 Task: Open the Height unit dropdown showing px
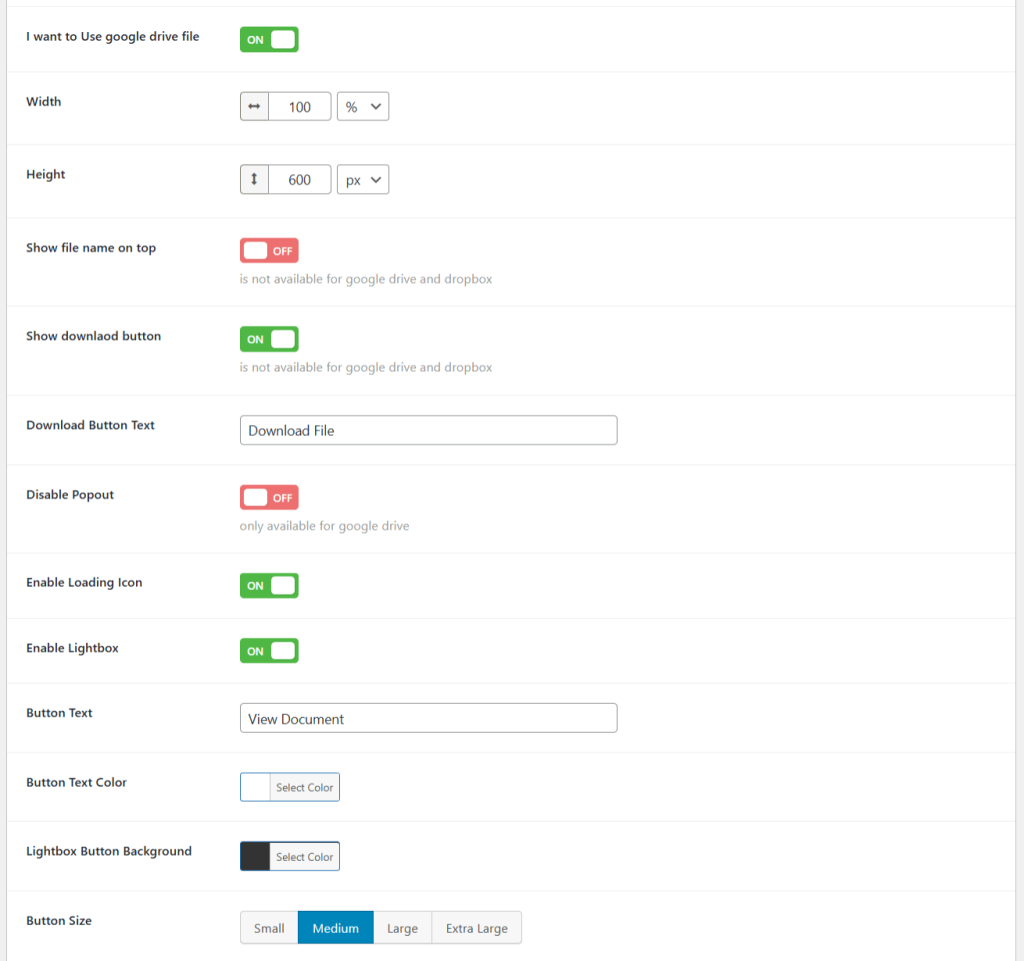pyautogui.click(x=362, y=179)
